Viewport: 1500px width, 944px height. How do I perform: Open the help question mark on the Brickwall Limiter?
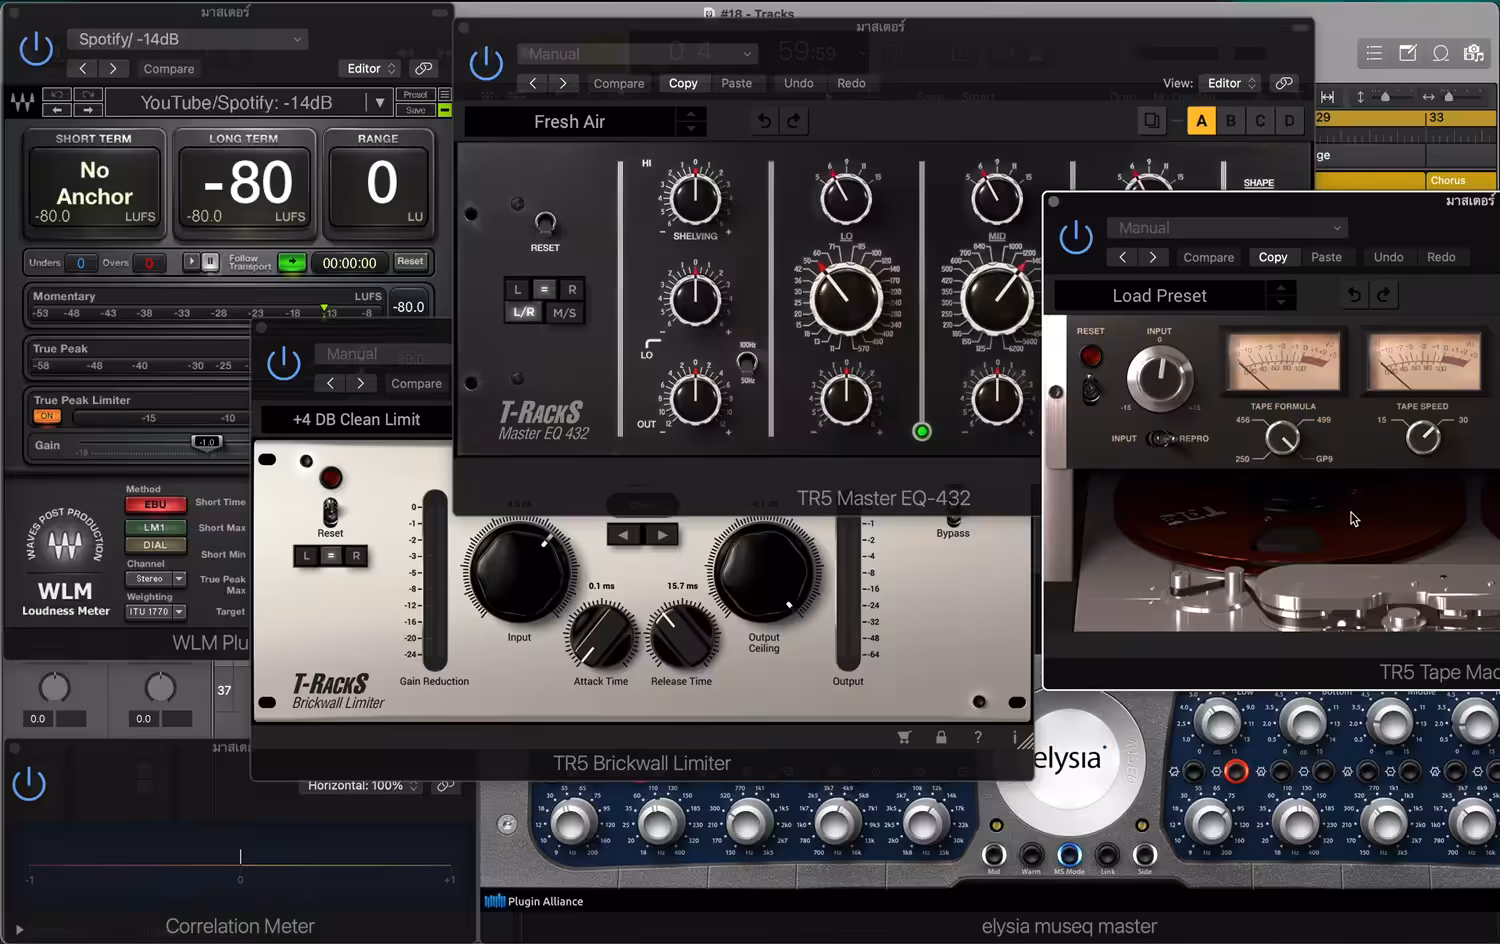coord(978,737)
